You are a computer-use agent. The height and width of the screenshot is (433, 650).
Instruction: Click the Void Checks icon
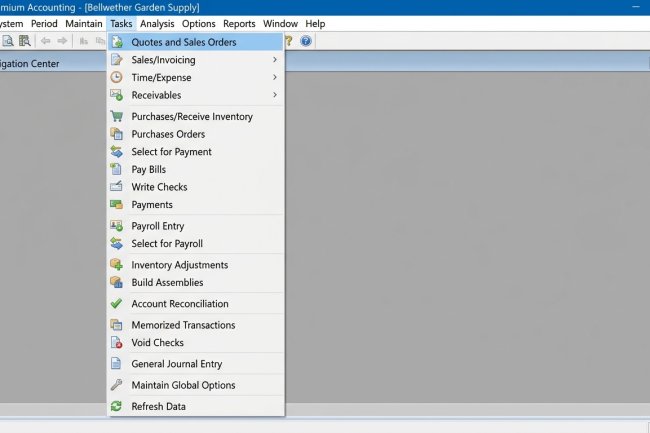coord(116,342)
